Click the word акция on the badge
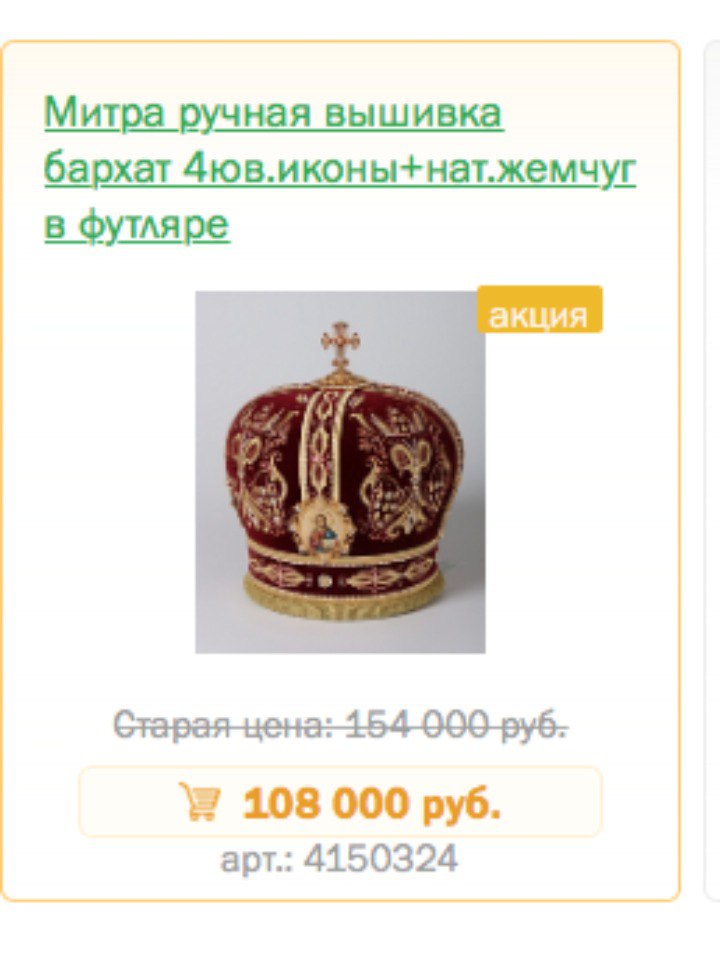The width and height of the screenshot is (720, 955). click(538, 315)
